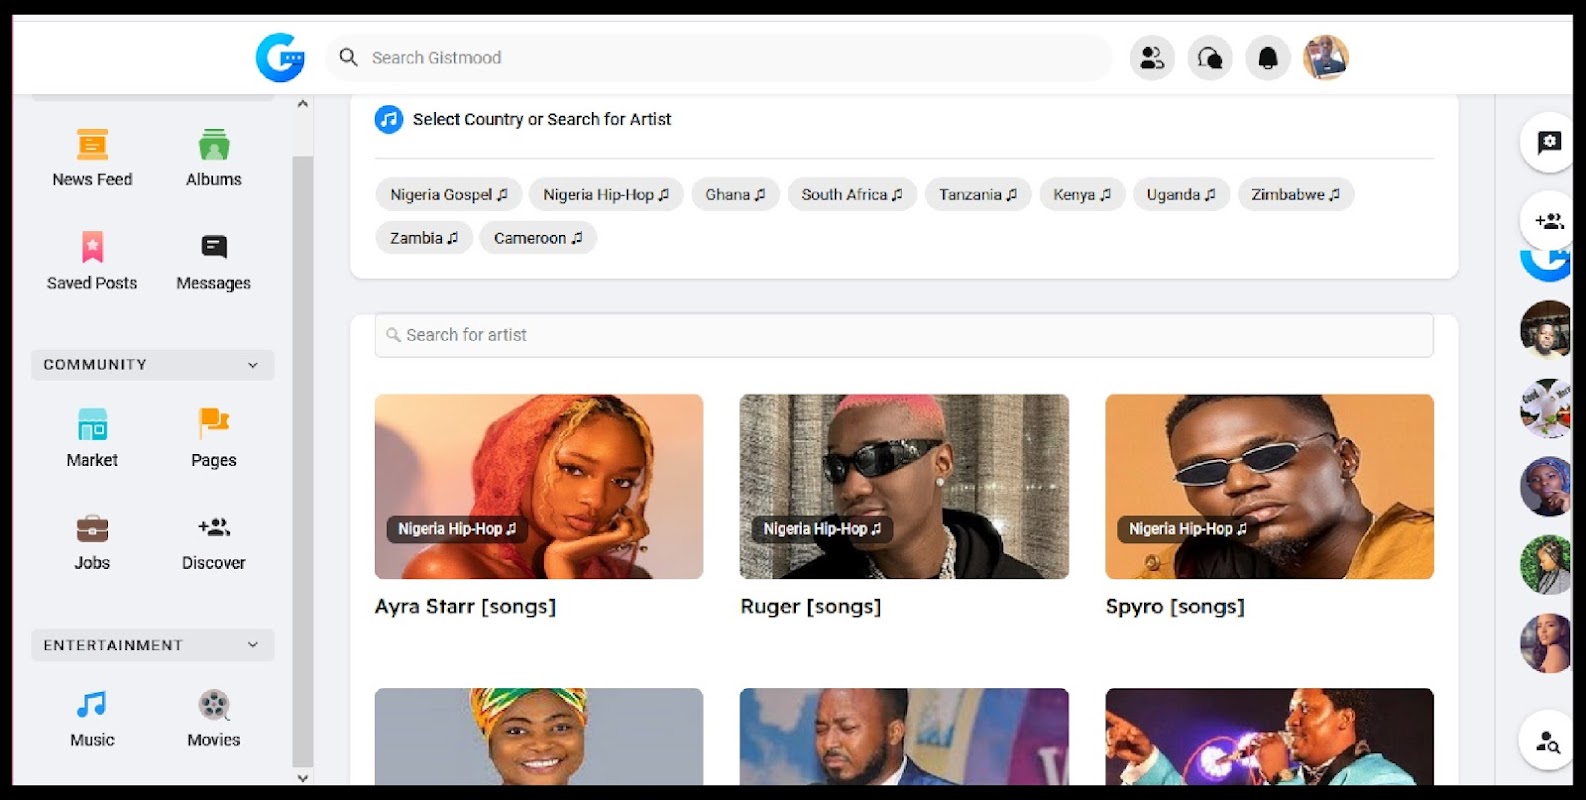Open the friends icon in top bar
The width and height of the screenshot is (1586, 800).
[x=1152, y=58]
